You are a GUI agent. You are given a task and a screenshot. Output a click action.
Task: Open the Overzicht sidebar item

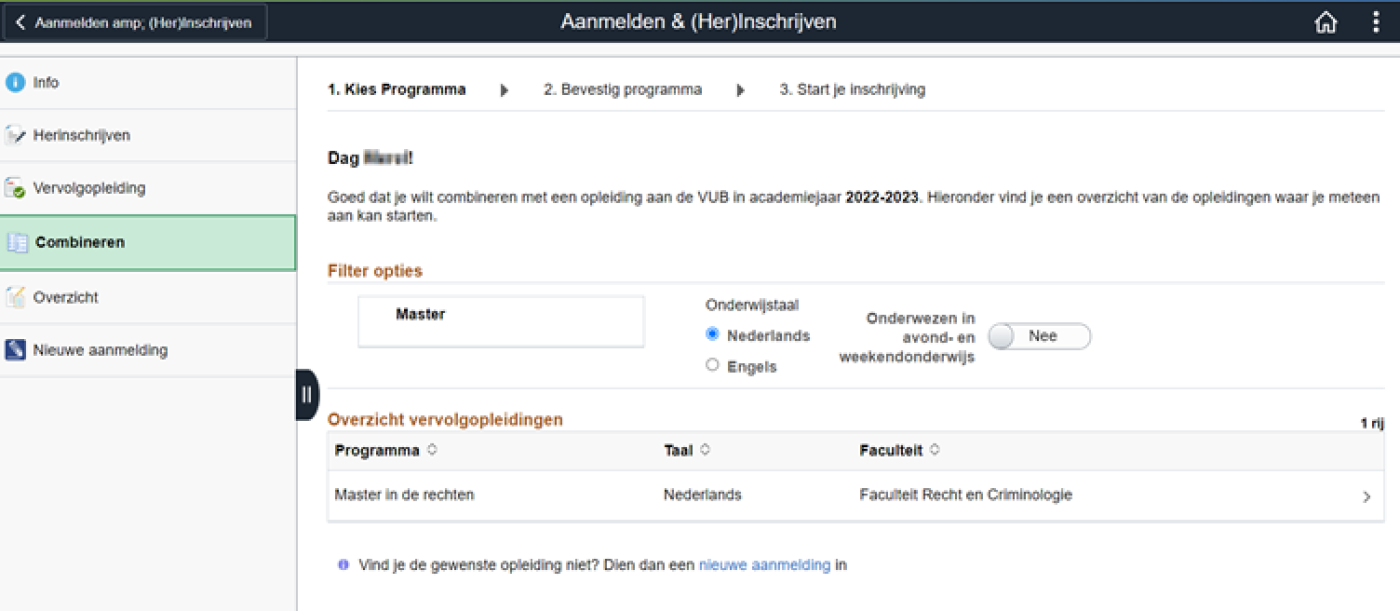148,297
